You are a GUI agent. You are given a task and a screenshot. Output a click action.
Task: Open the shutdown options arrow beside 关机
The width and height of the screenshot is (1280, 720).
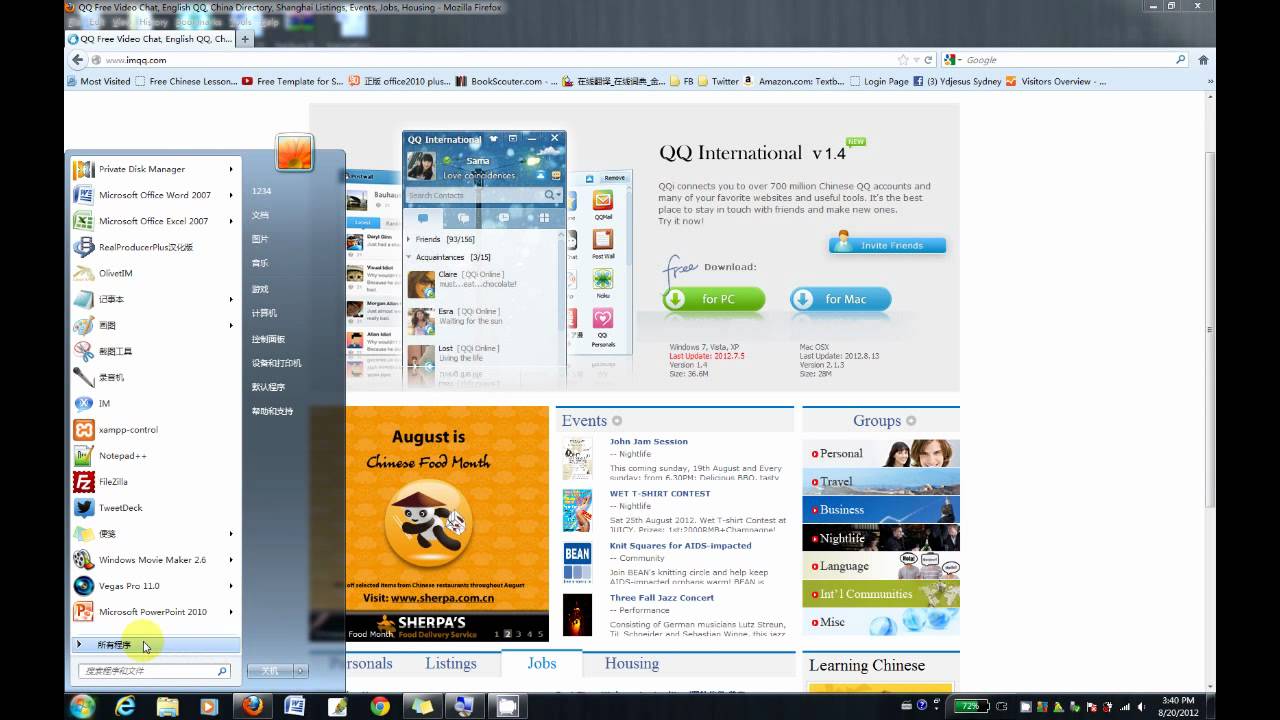click(x=300, y=671)
